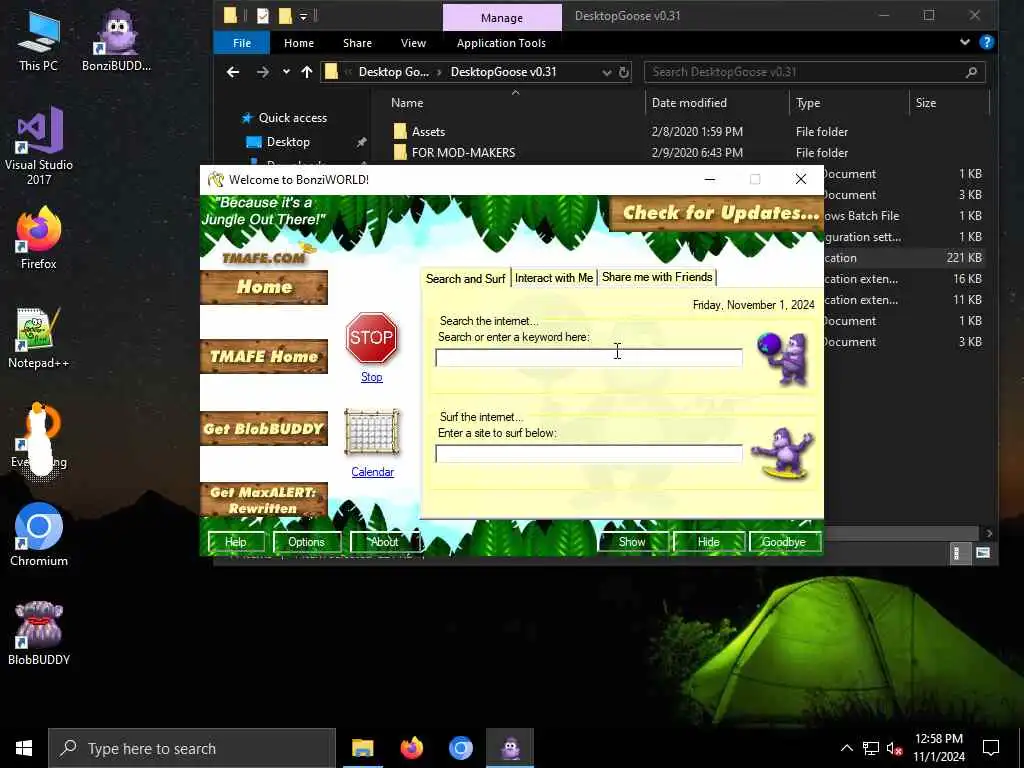This screenshot has width=1024, height=768.
Task: Click the red STOP sign icon
Action: (372, 338)
